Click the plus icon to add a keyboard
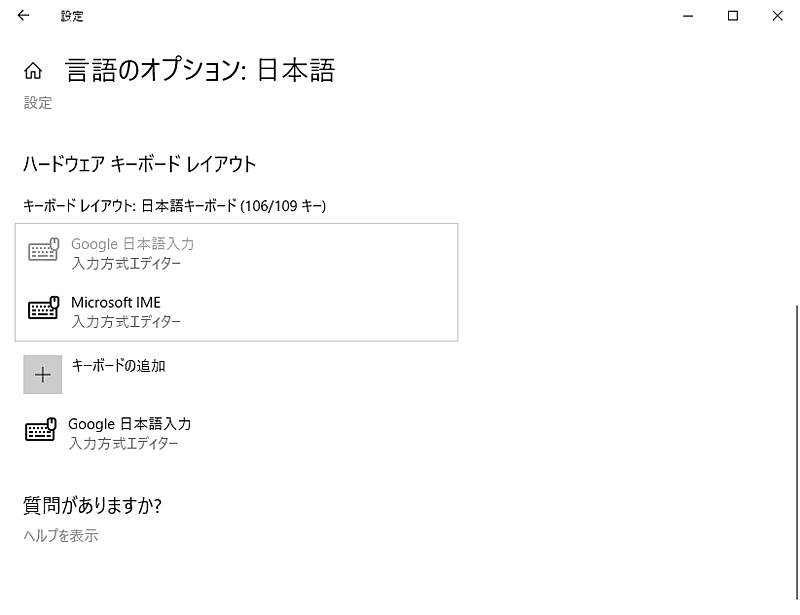The image size is (800, 615). (x=42, y=373)
